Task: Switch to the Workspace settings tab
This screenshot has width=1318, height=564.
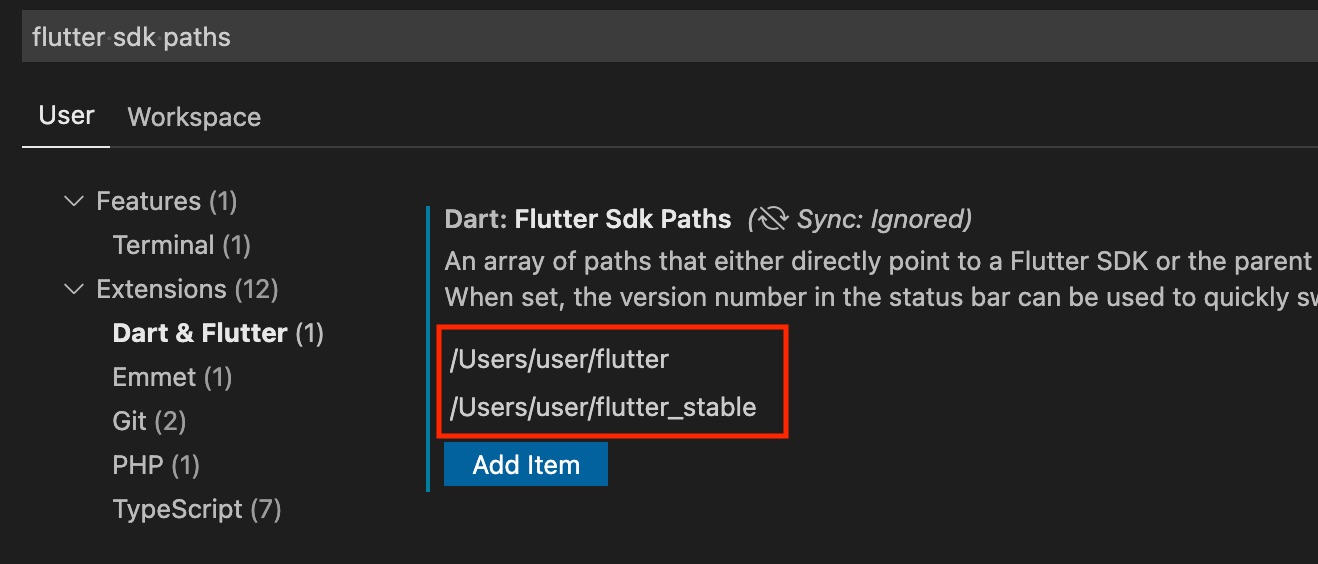Action: (194, 117)
